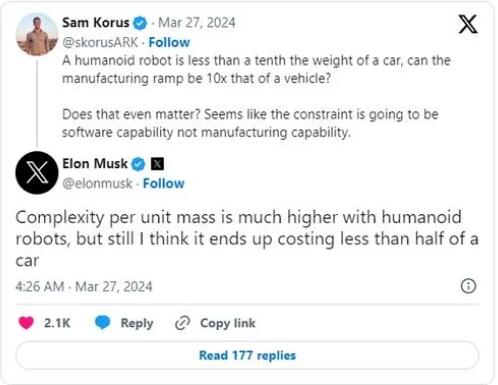Click the @elonmusk handle
Viewport: 498px width, 385px height.
[97, 184]
